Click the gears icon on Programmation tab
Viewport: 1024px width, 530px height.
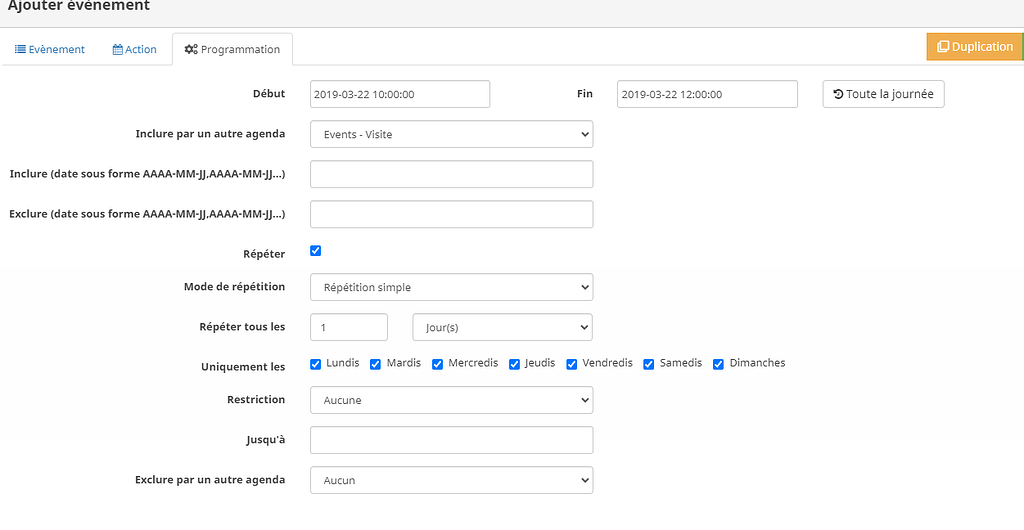click(191, 49)
